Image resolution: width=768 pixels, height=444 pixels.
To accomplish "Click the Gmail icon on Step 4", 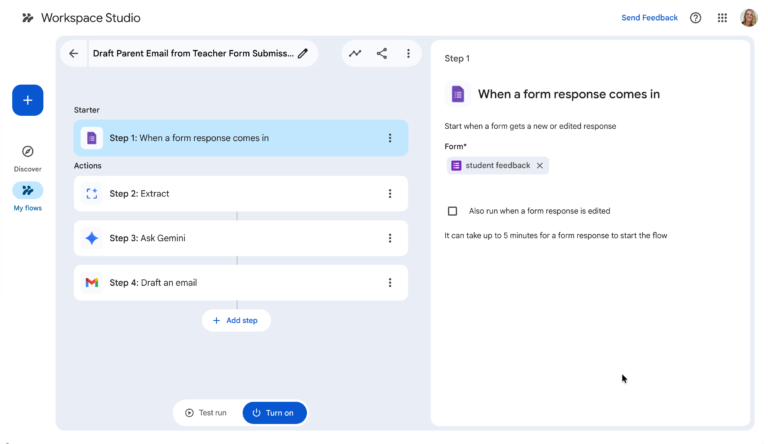I will click(x=92, y=283).
